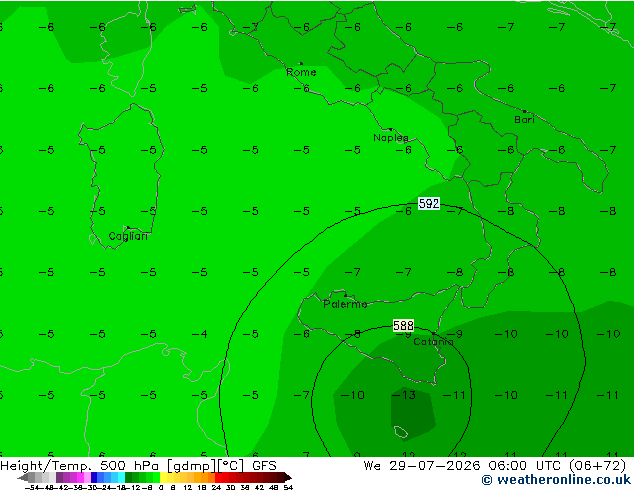Click the Cagliari city marker dot

(128, 228)
